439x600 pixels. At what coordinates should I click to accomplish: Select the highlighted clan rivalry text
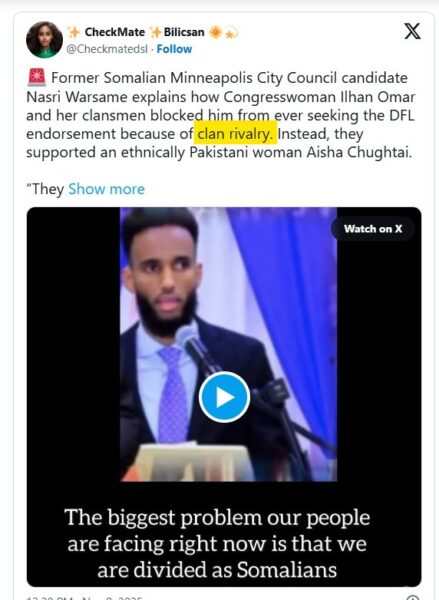(235, 134)
